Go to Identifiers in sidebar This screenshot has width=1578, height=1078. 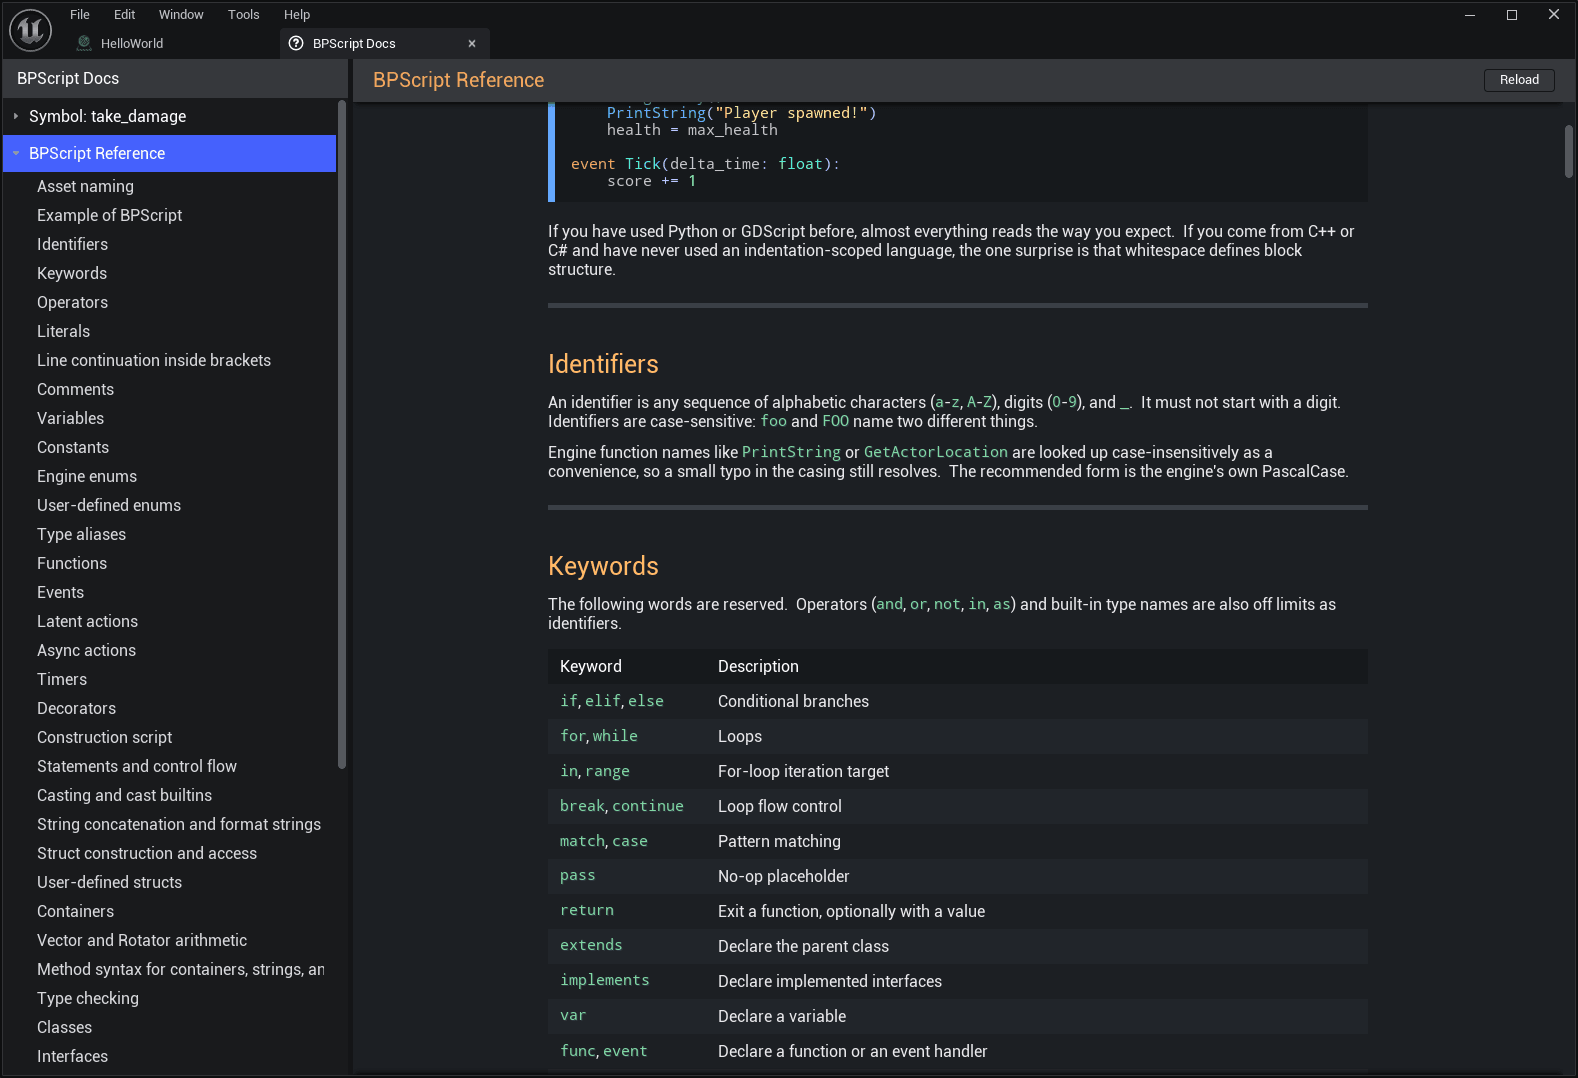pyautogui.click(x=72, y=244)
